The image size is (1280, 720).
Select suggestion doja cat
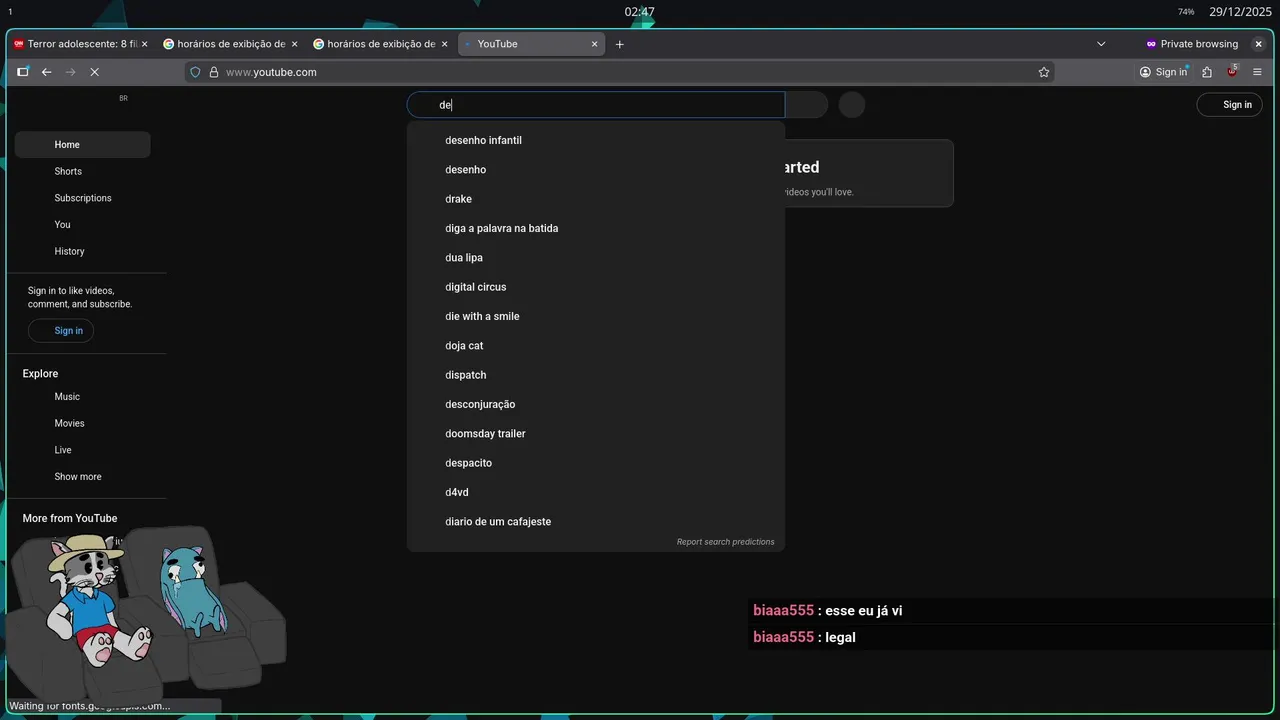pyautogui.click(x=596, y=346)
